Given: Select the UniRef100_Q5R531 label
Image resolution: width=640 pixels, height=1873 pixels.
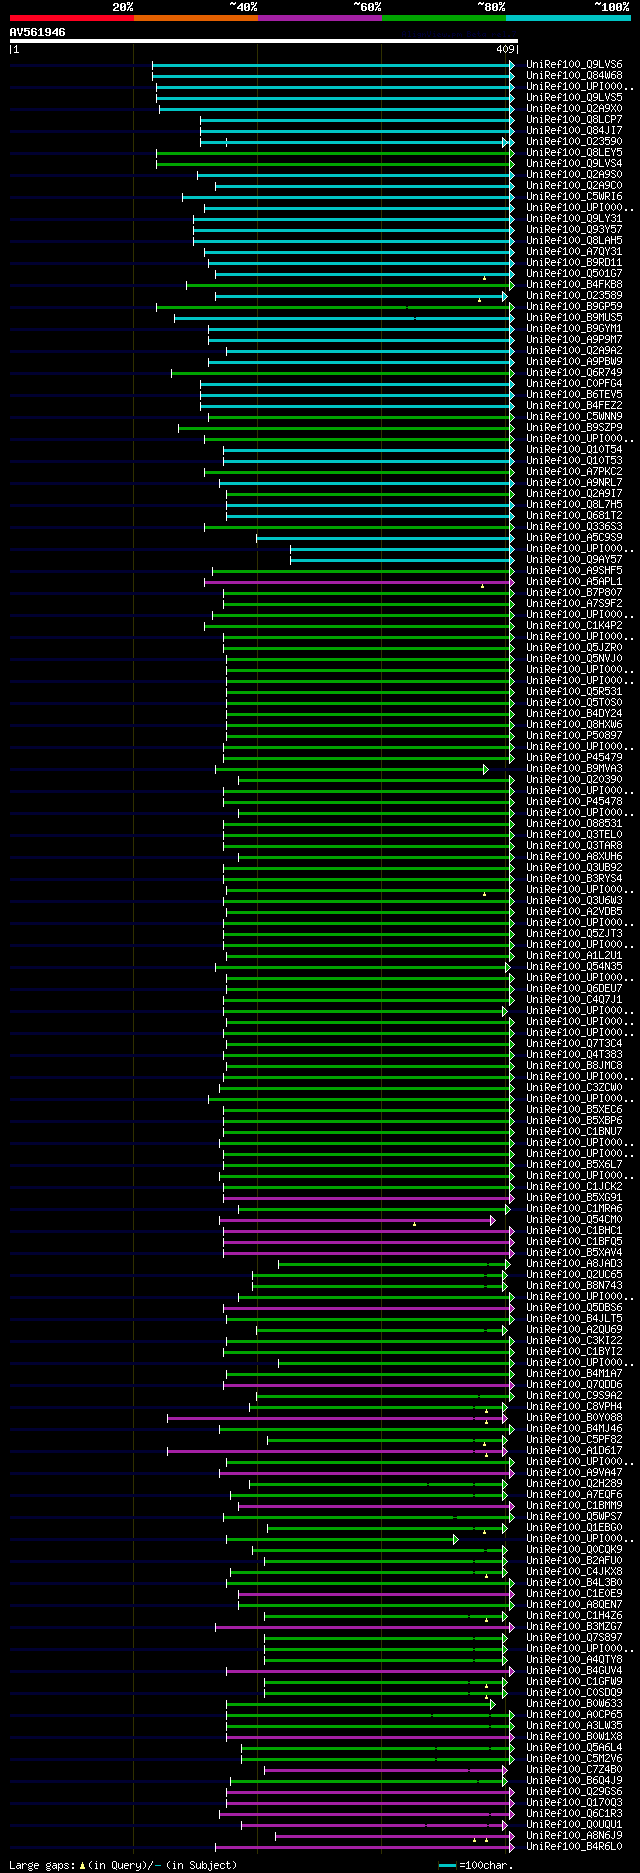Looking at the screenshot, I should 574,692.
